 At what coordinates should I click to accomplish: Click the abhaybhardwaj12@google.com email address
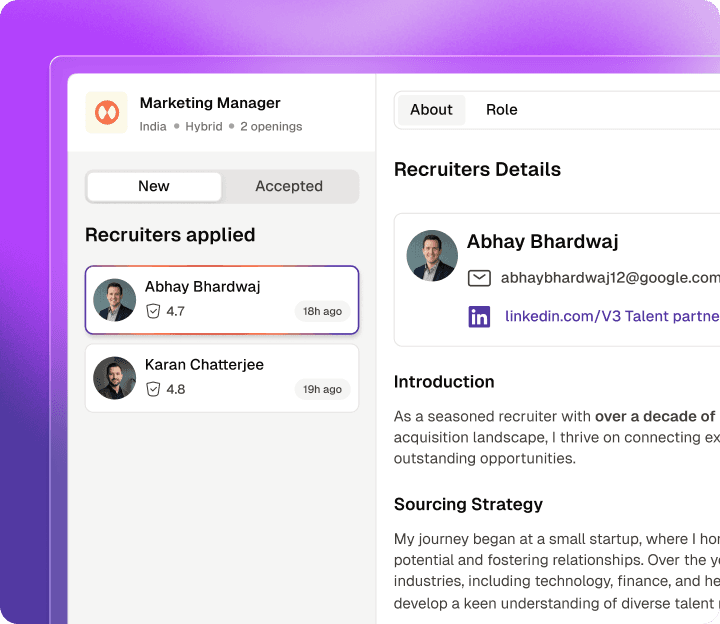(x=610, y=278)
